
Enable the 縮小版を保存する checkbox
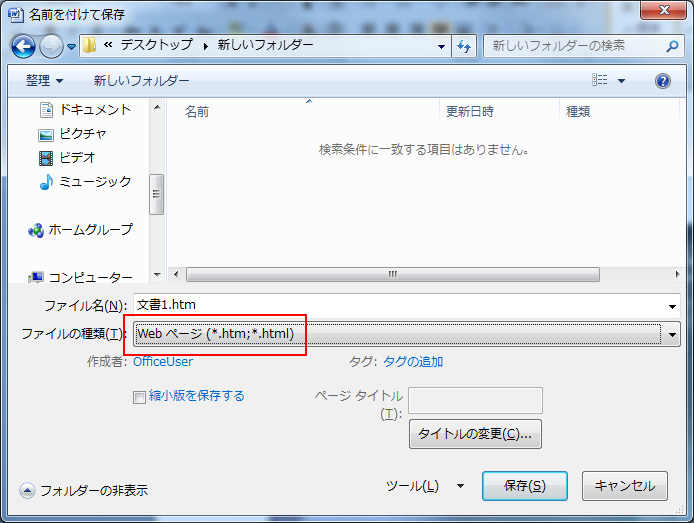tap(139, 397)
